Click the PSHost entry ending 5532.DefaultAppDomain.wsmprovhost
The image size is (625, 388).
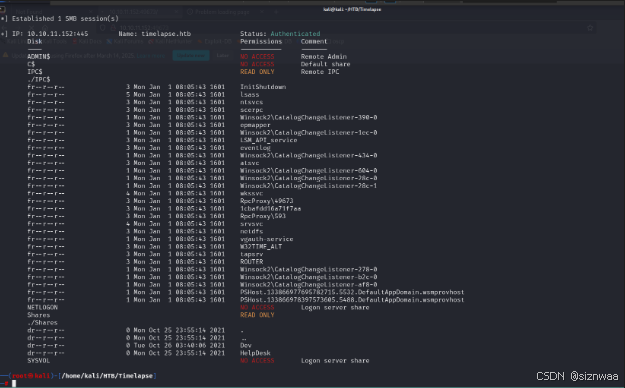coord(352,292)
